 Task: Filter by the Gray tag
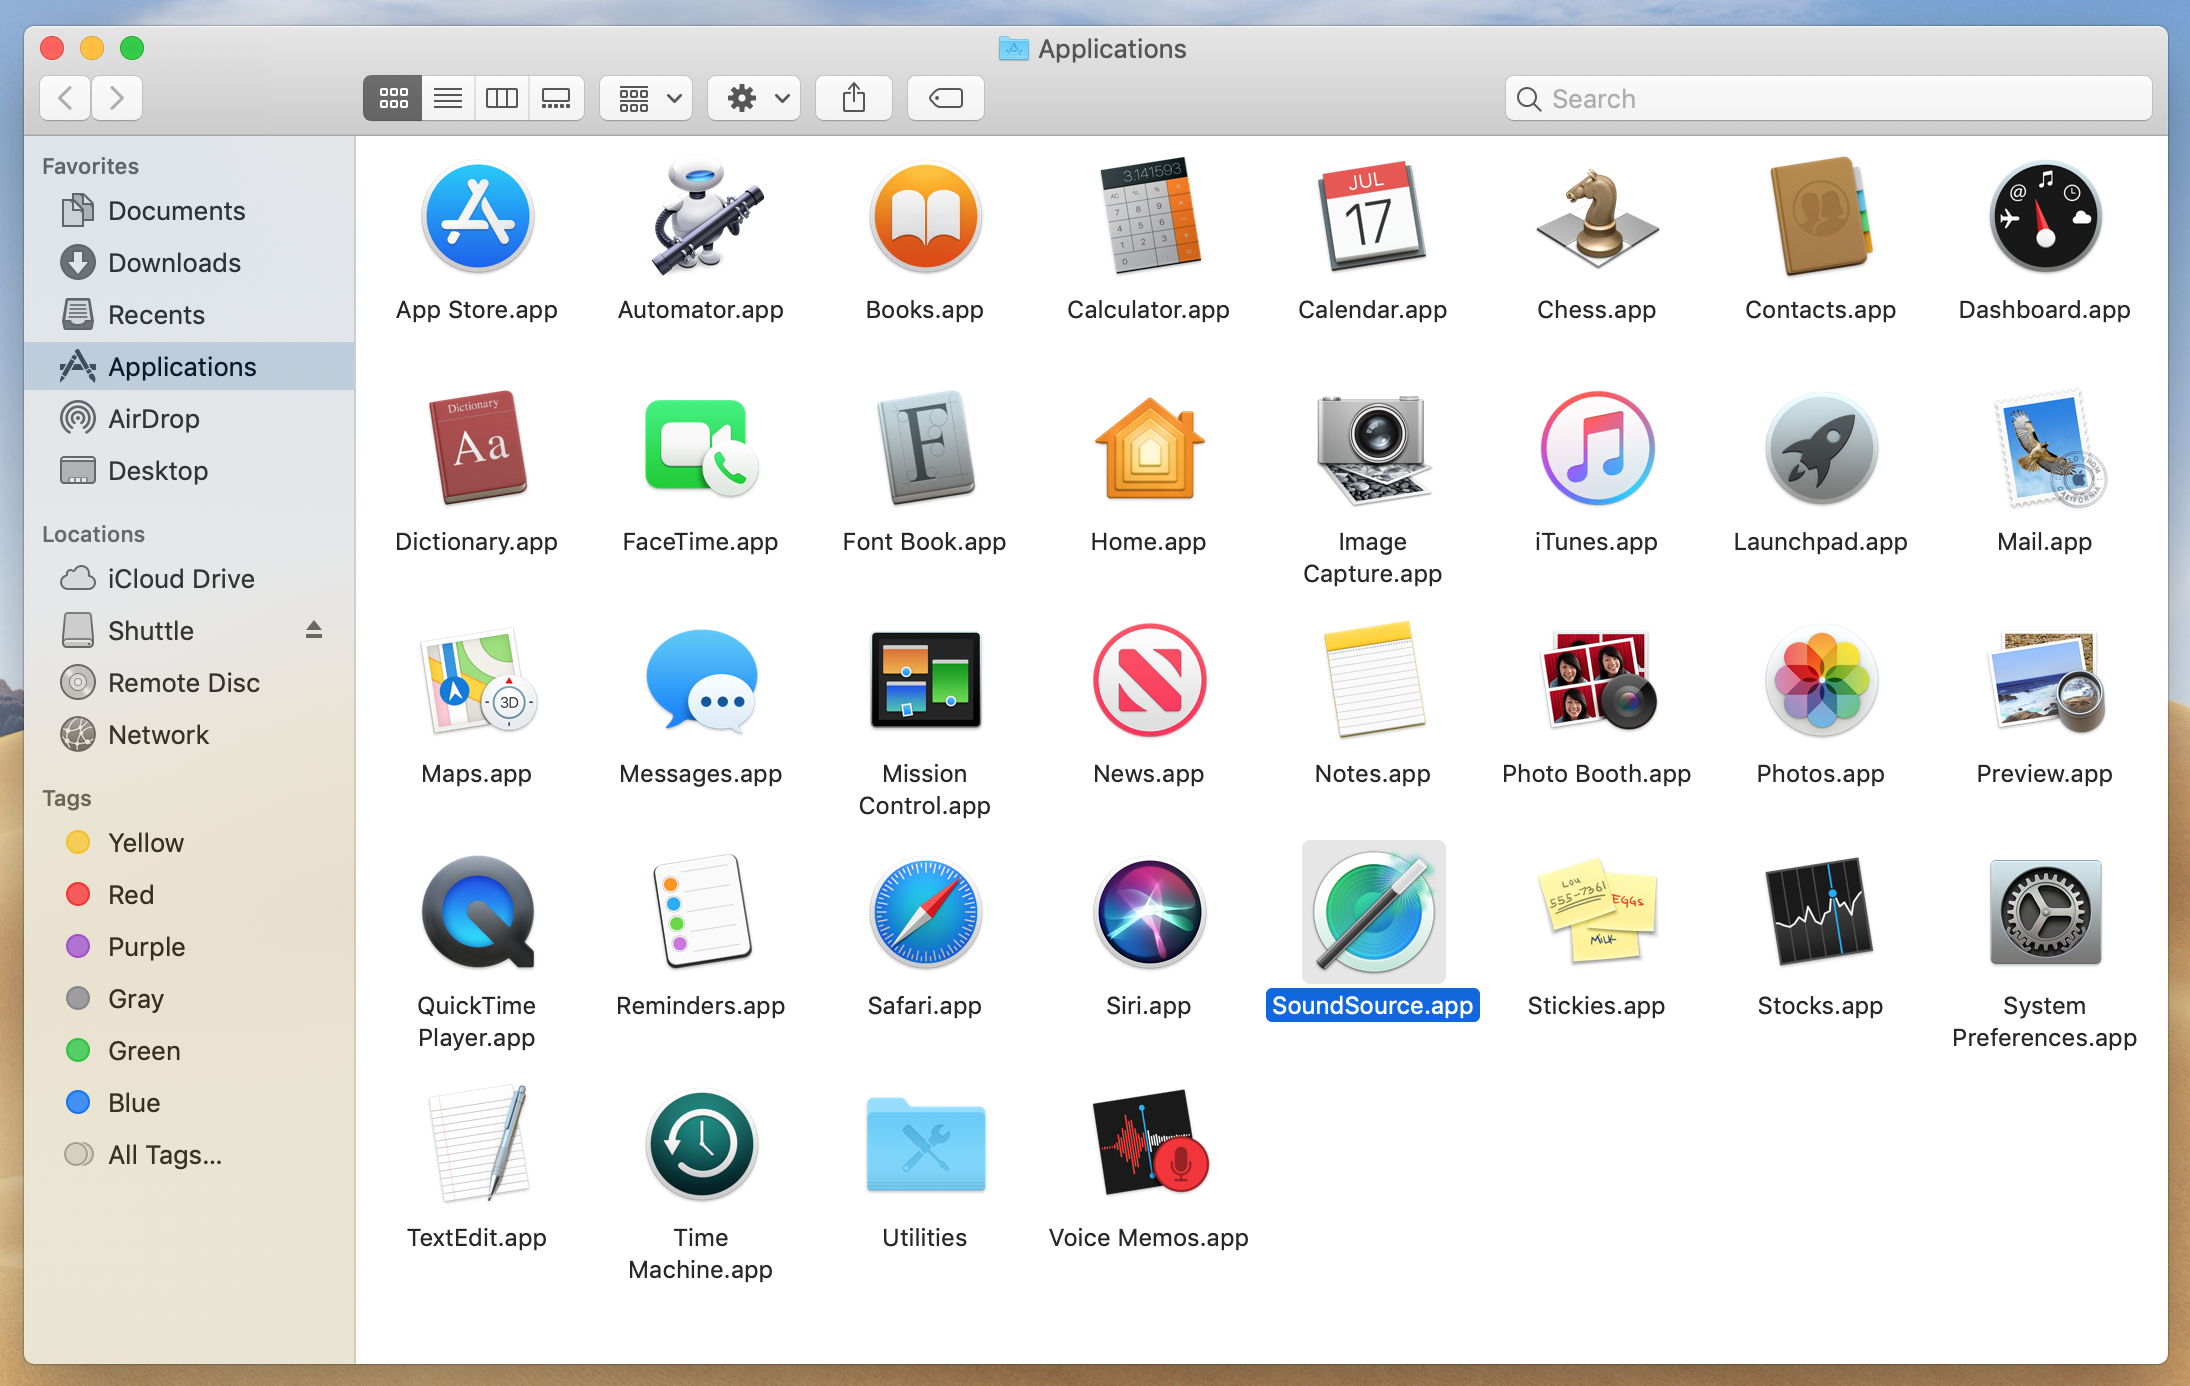click(x=190, y=999)
